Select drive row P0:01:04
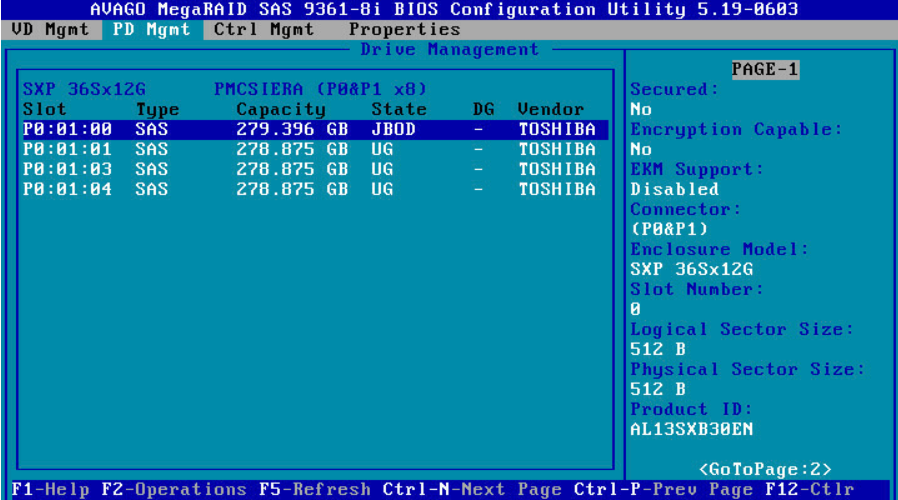 (x=315, y=190)
